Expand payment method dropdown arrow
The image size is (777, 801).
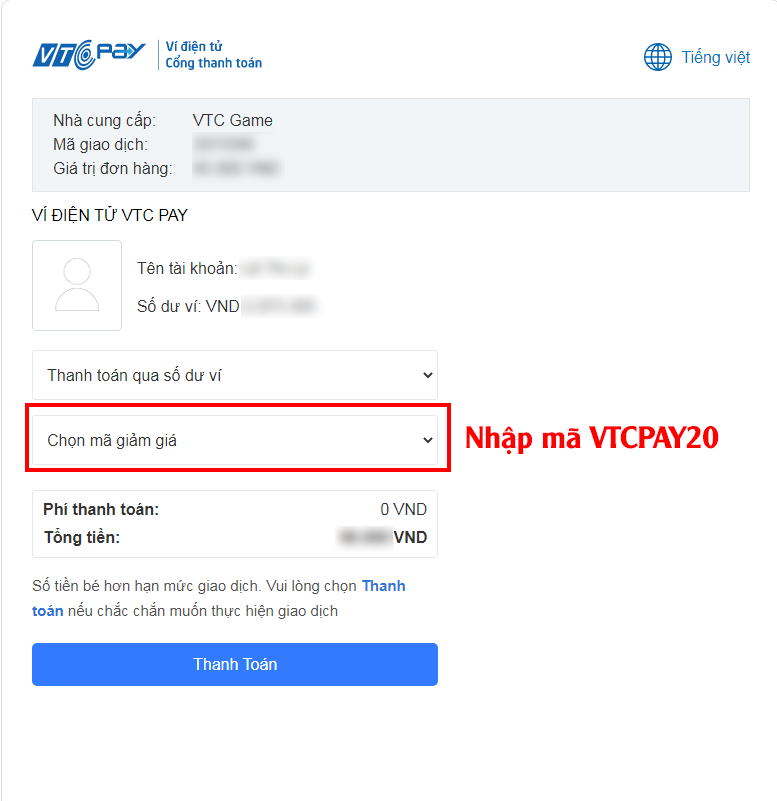[428, 375]
